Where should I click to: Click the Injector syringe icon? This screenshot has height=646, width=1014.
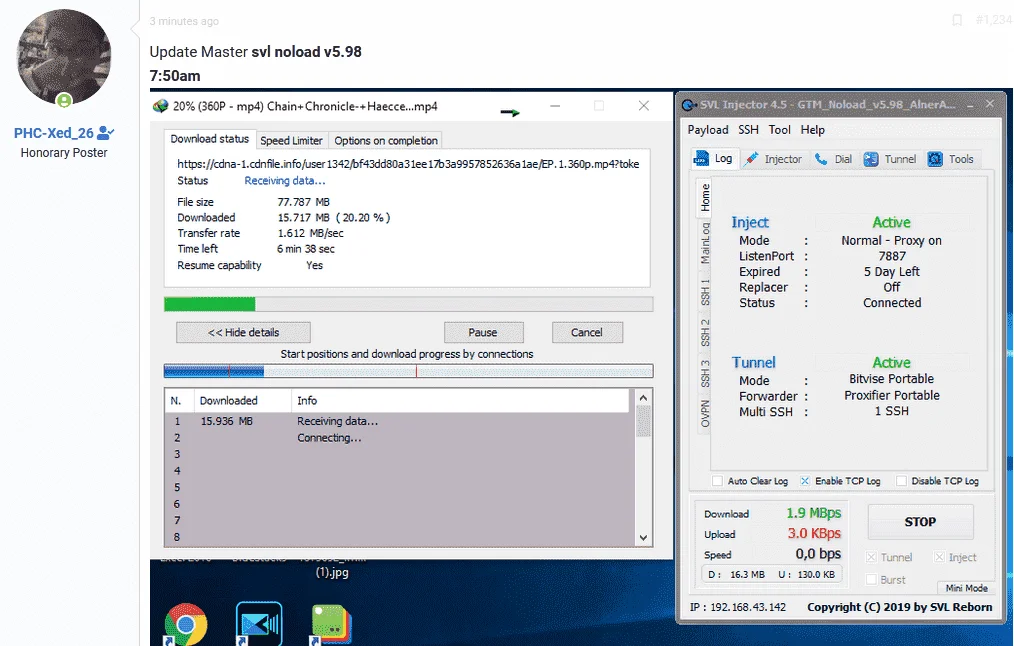point(751,159)
